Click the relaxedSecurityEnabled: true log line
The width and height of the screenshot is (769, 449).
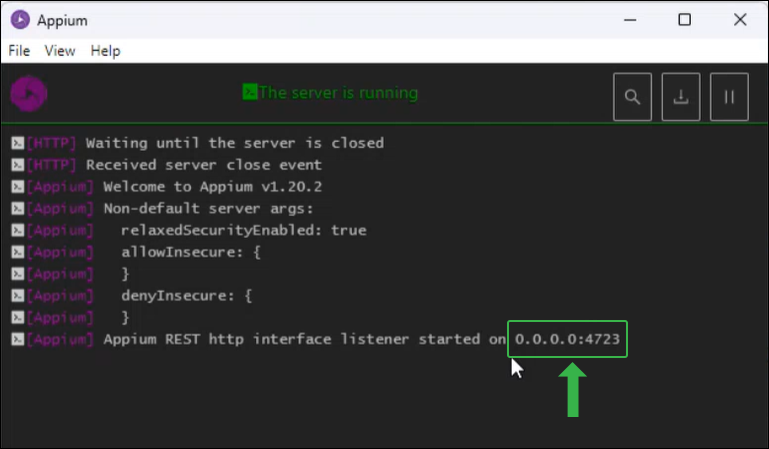tap(244, 230)
